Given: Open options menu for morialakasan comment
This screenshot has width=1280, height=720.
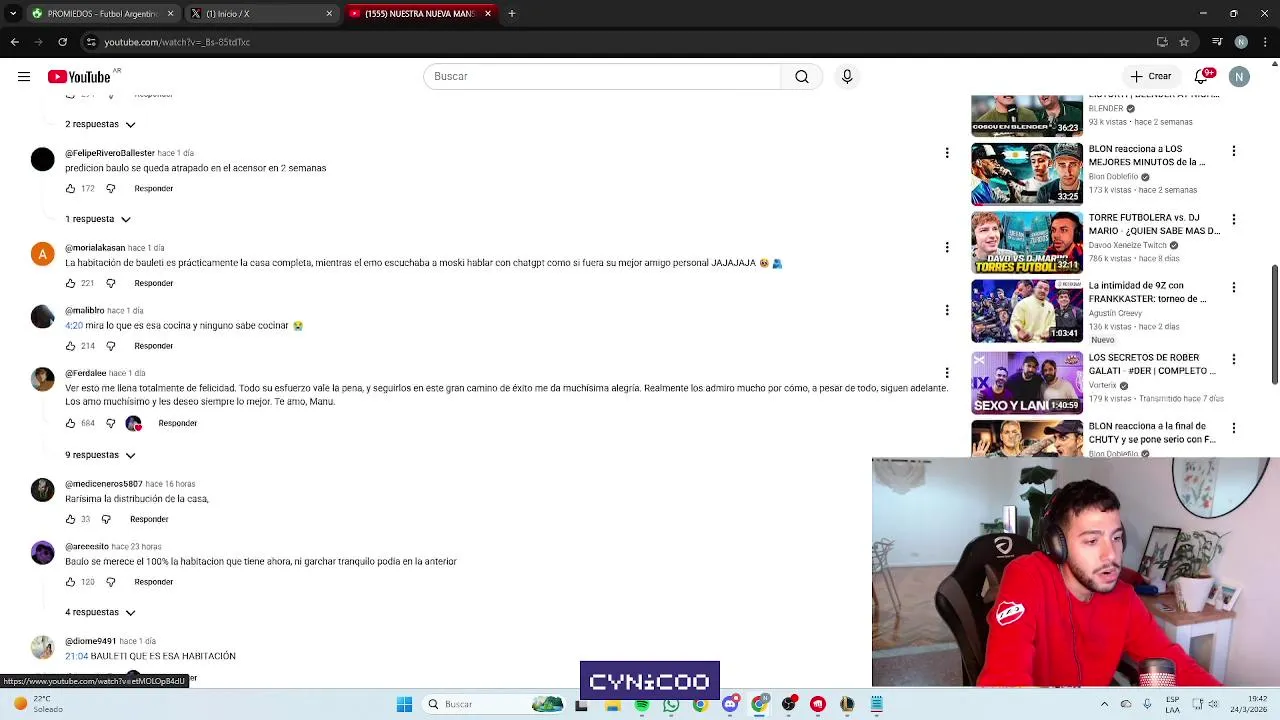Looking at the screenshot, I should point(947,247).
